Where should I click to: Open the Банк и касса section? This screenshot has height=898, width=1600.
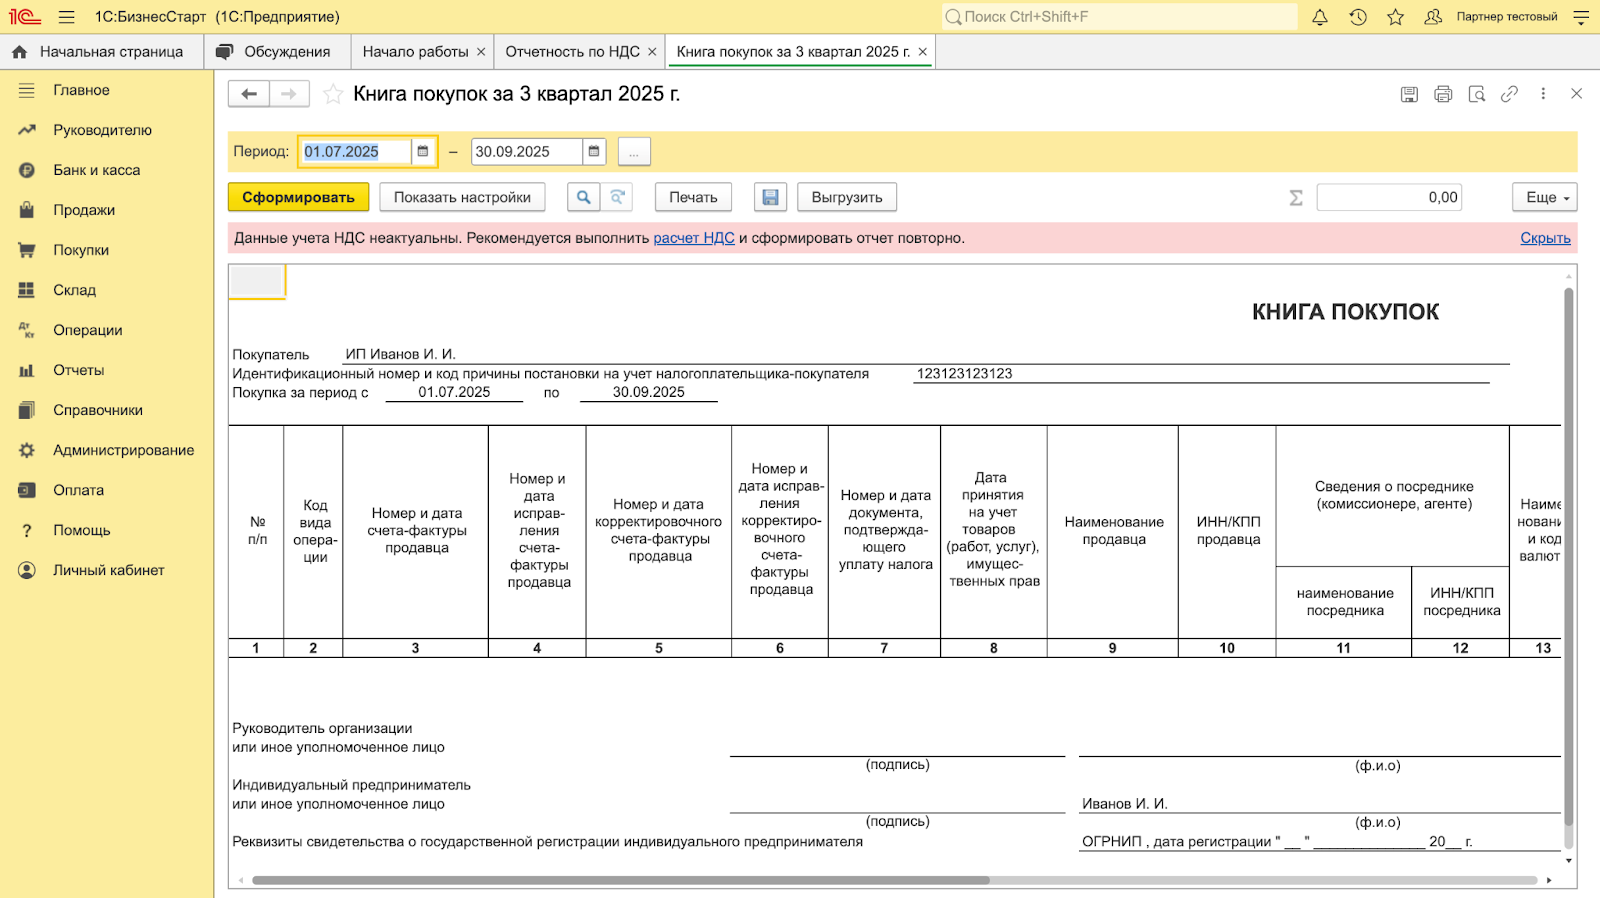point(96,170)
